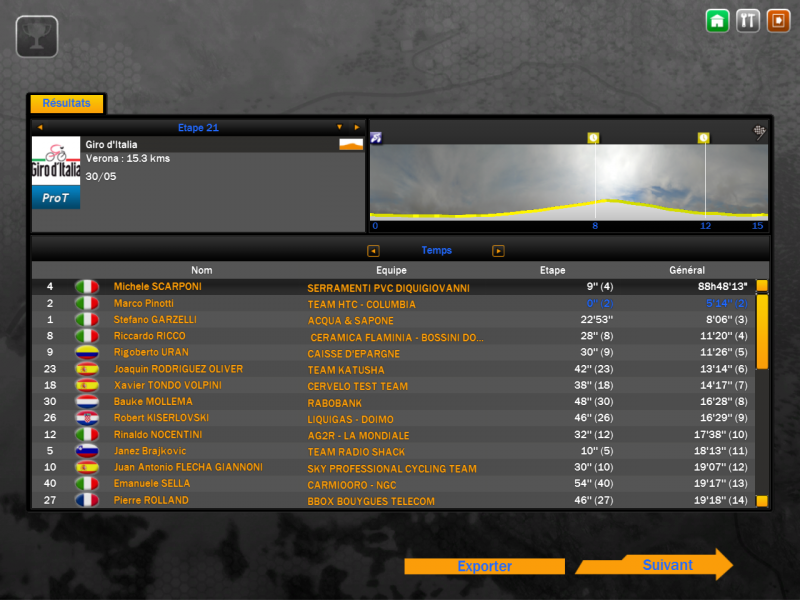Click Slovenian flag beside Janez Brajkovic
800x600 pixels.
87,451
